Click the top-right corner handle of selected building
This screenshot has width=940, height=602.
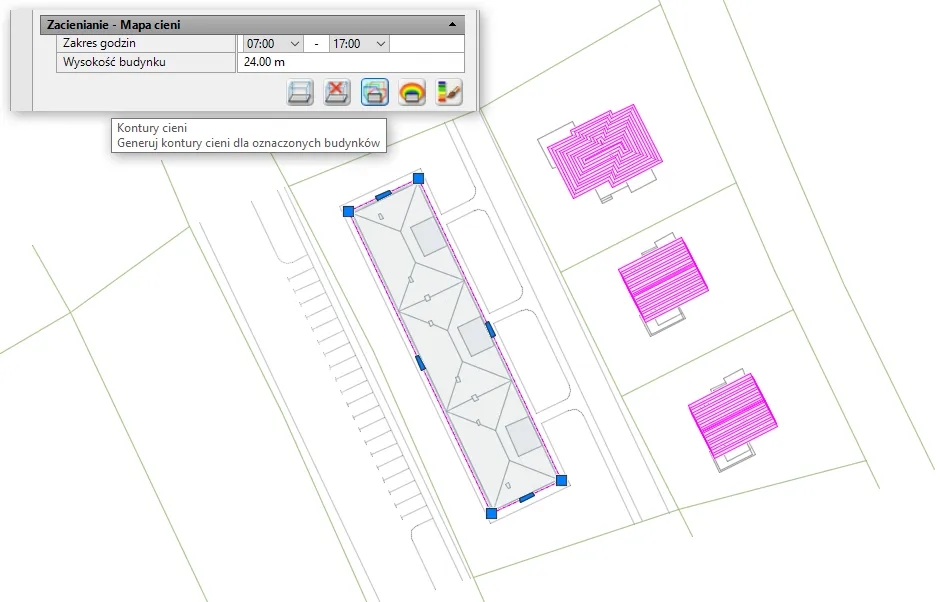coord(419,178)
